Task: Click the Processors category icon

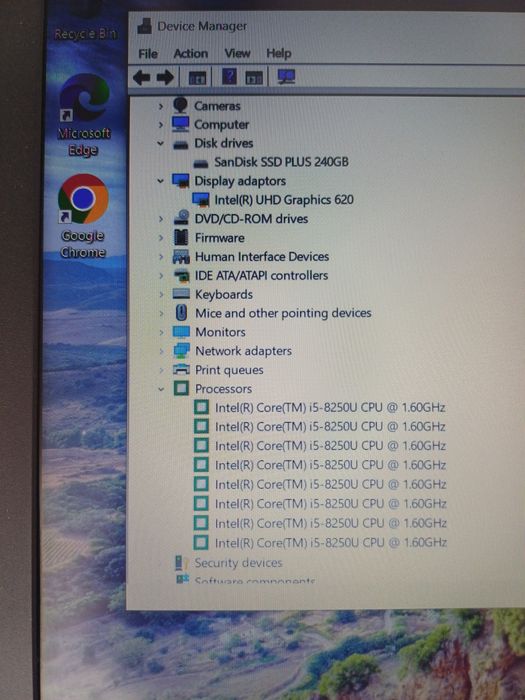Action: pyautogui.click(x=181, y=388)
